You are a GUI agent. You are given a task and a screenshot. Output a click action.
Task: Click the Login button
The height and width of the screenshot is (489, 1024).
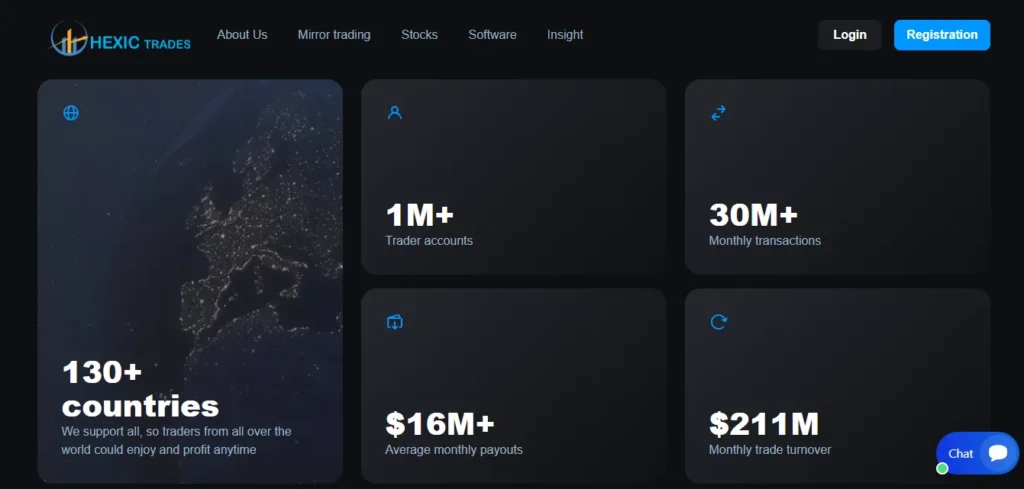click(x=850, y=35)
